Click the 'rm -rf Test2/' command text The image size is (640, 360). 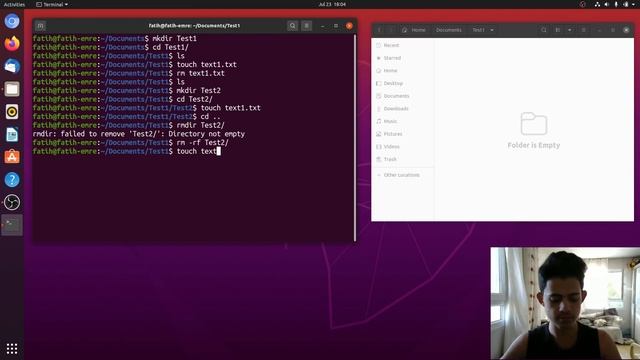pyautogui.click(x=202, y=142)
